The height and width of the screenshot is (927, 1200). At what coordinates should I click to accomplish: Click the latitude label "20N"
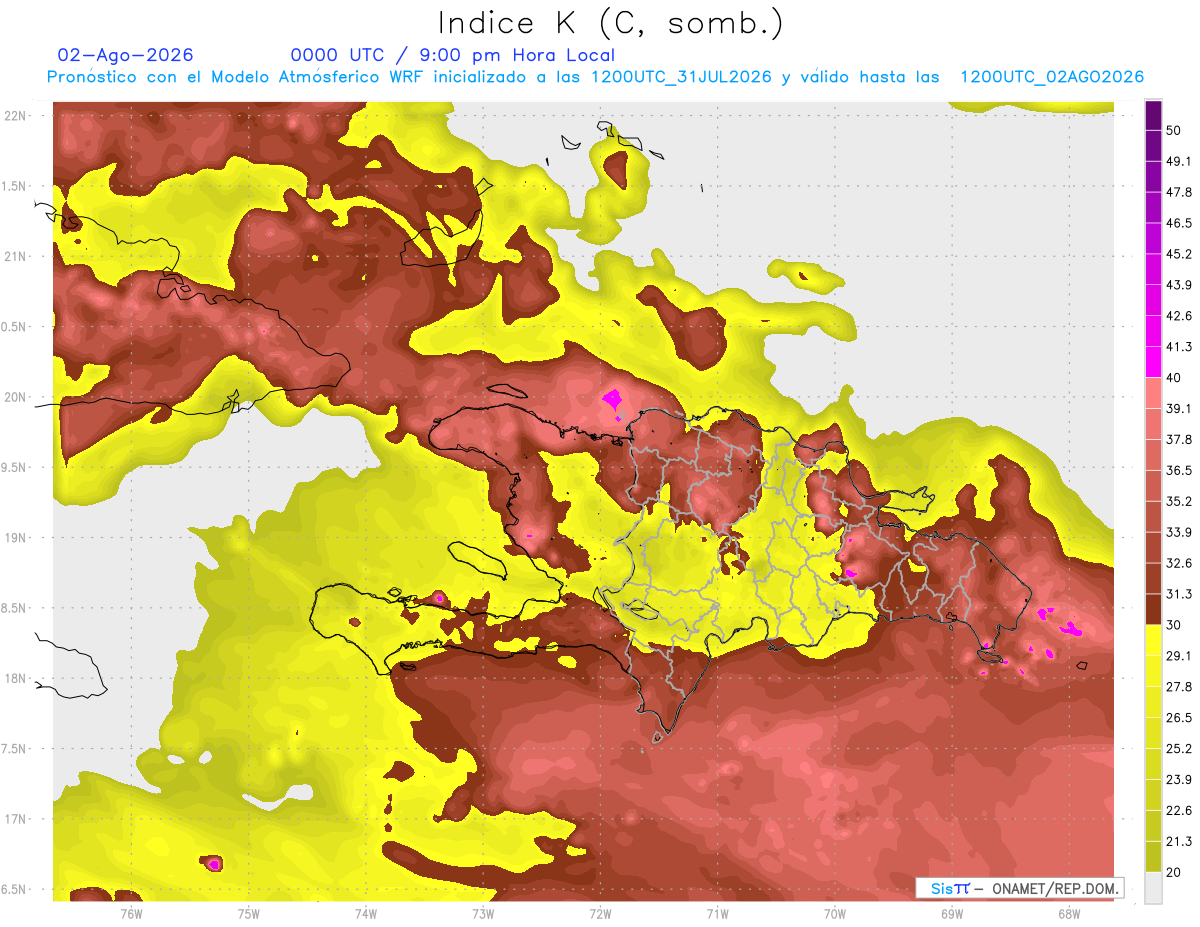(15, 397)
